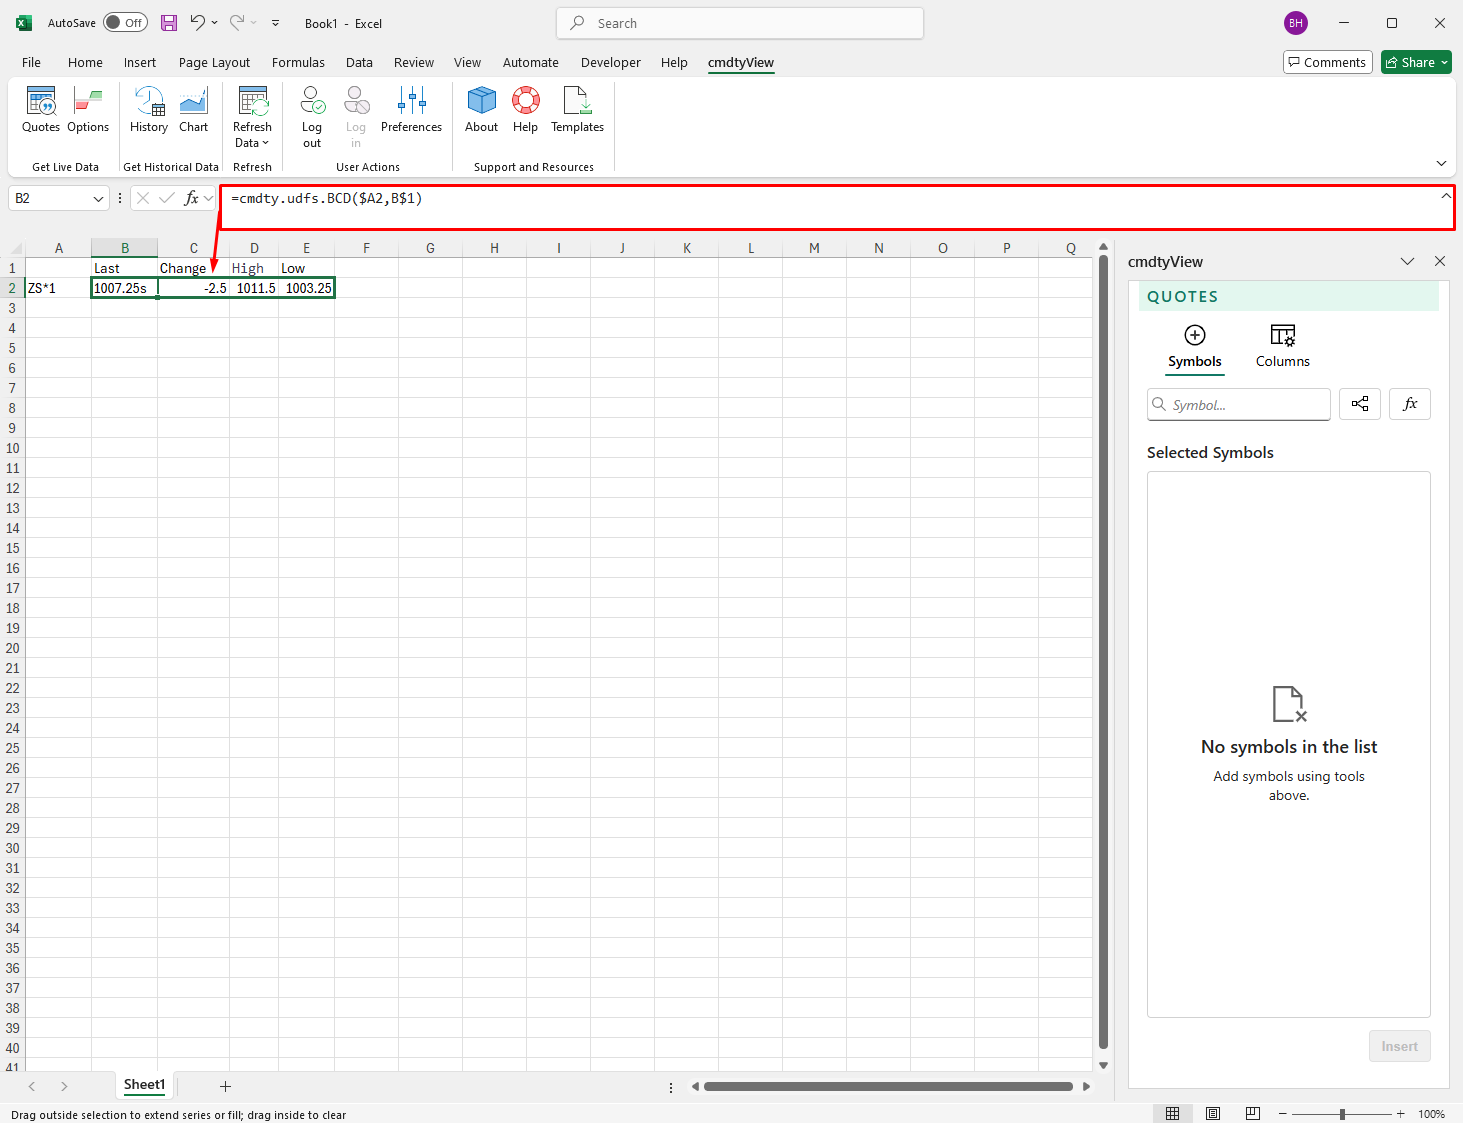This screenshot has width=1463, height=1123.
Task: Click the fx formula button in side panel
Action: pyautogui.click(x=1410, y=404)
